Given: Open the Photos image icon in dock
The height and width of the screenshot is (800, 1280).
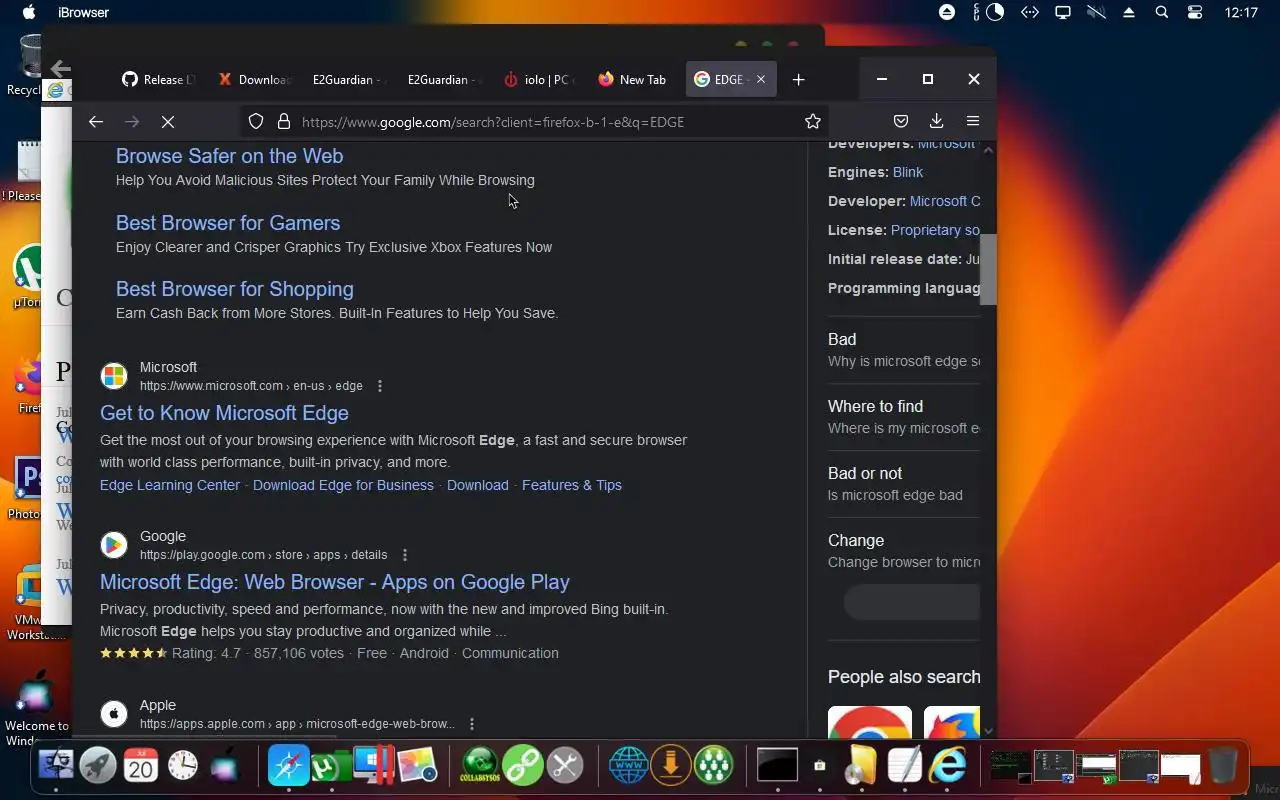Looking at the screenshot, I should pyautogui.click(x=418, y=766).
